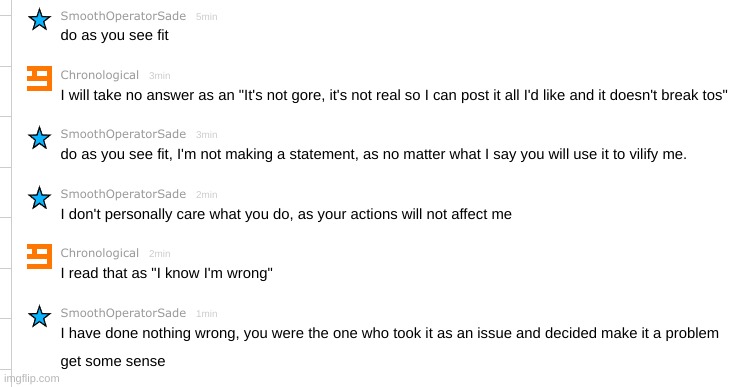Viewport: 736px width, 387px height.
Task: Click the star avatar beside "I have done nothing wrong"
Action: [39, 316]
